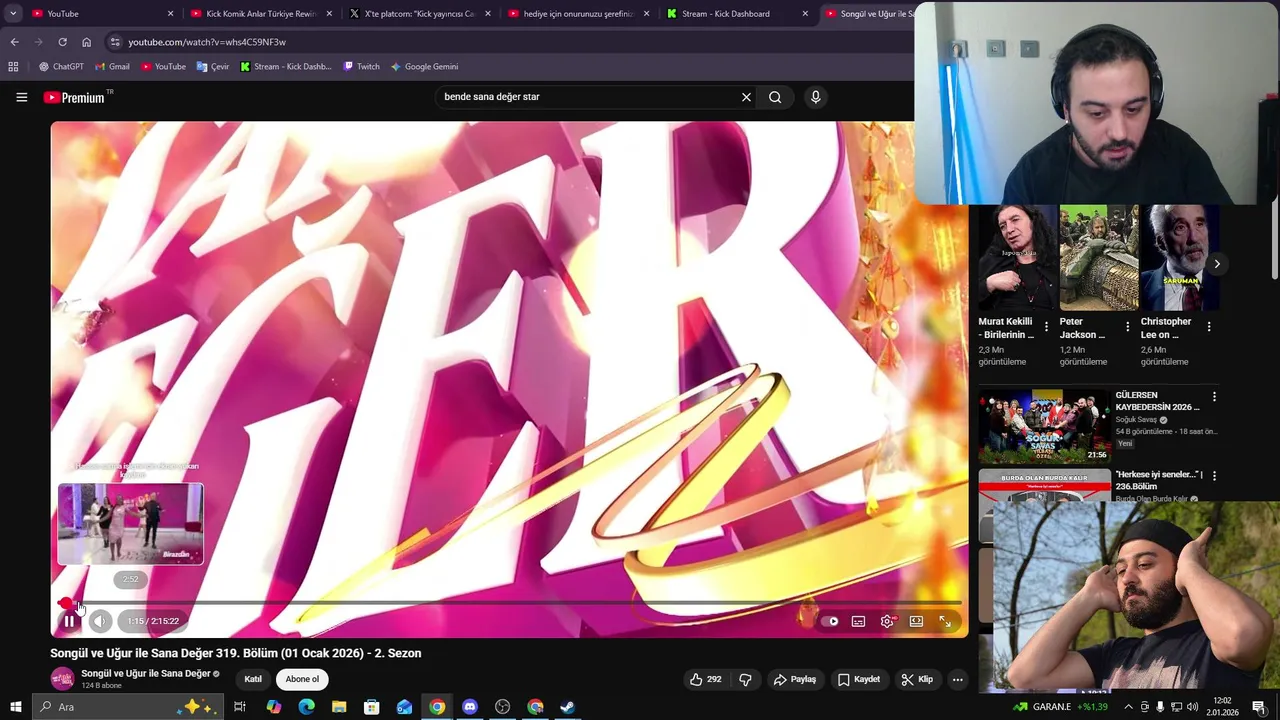Click next arrow on Shorts shelf
The width and height of the screenshot is (1280, 720).
(1217, 264)
